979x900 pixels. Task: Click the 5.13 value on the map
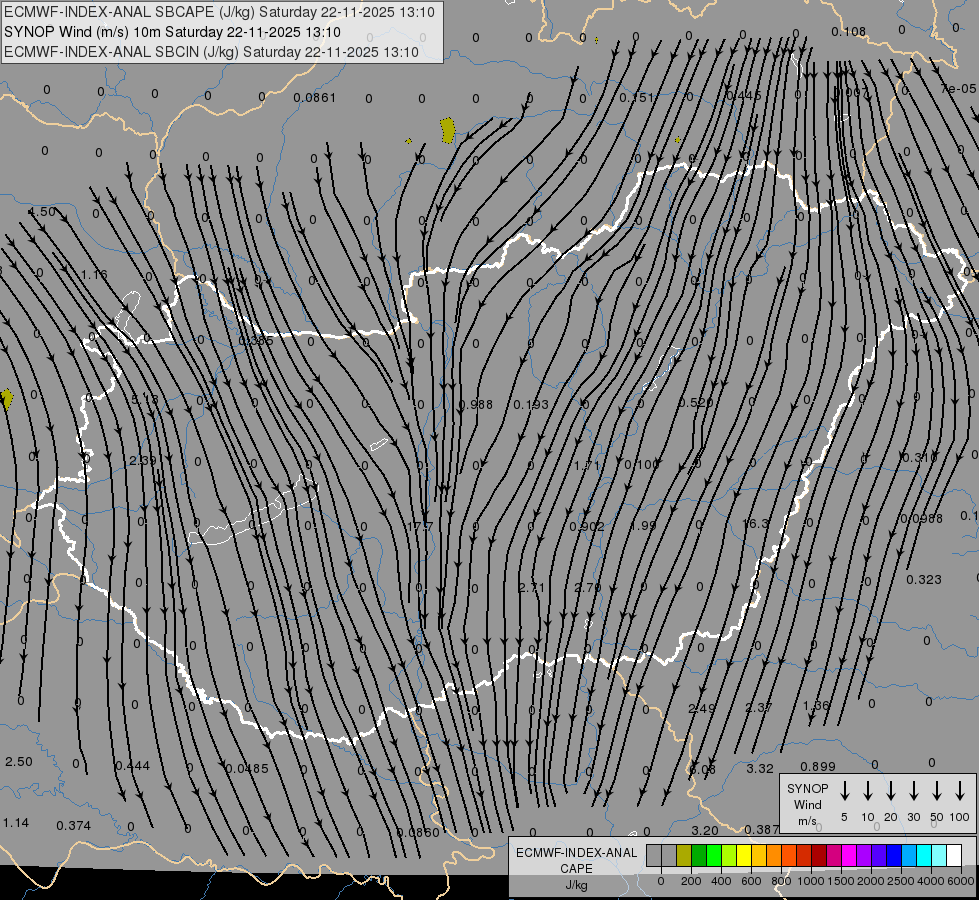(x=145, y=399)
